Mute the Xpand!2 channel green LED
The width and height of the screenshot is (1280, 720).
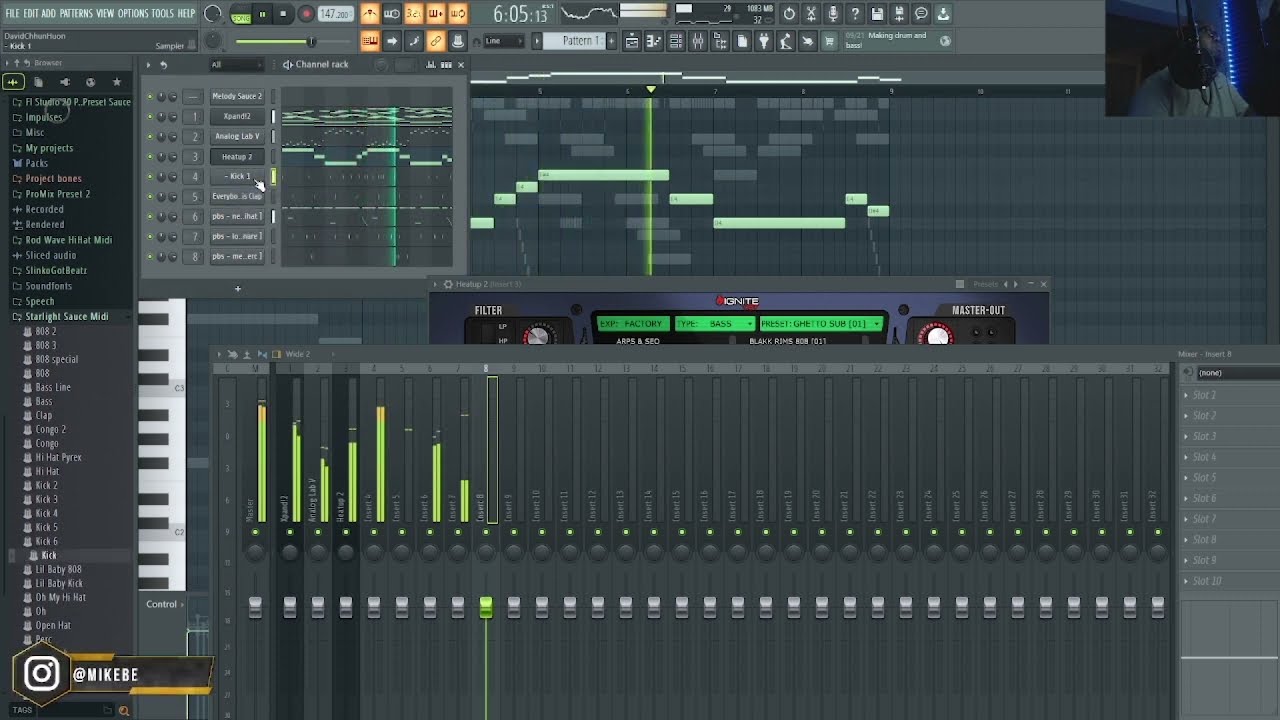(x=150, y=116)
